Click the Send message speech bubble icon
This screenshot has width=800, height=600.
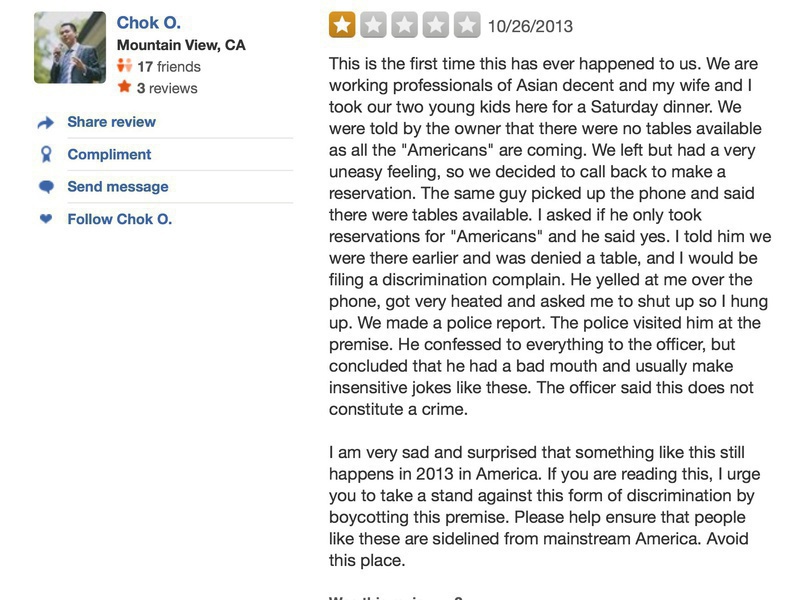45,187
